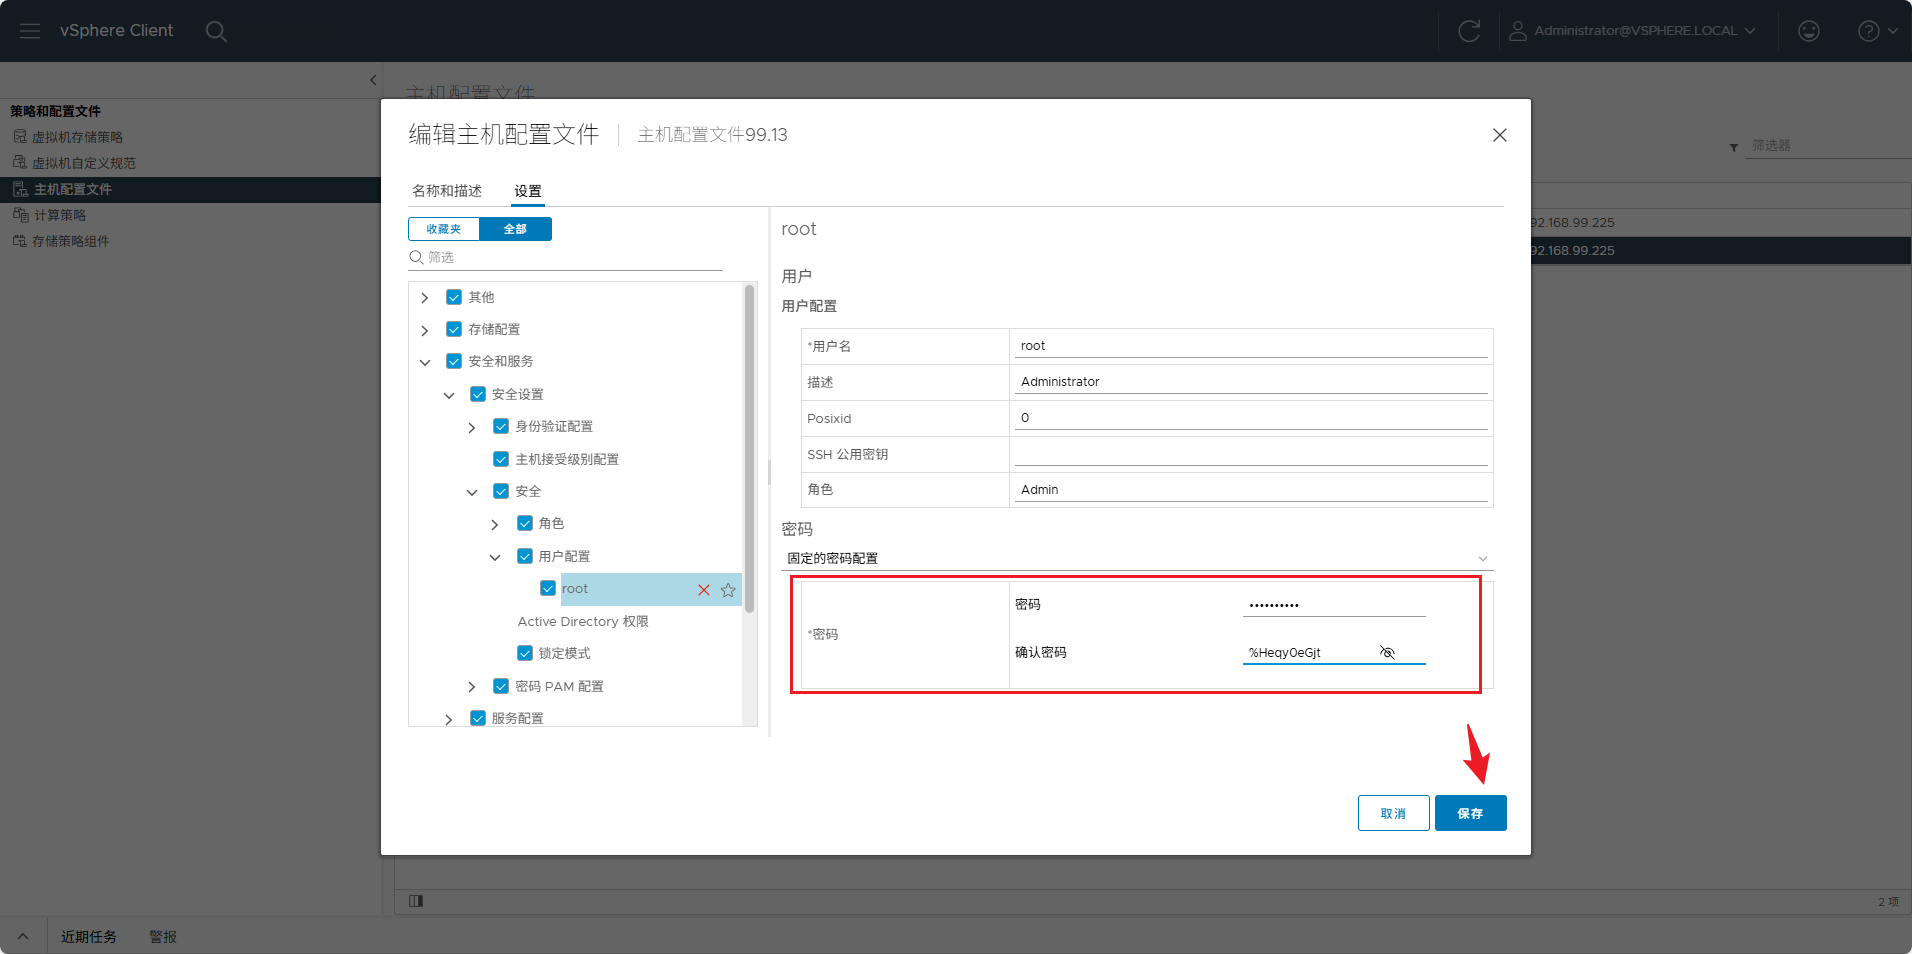Image resolution: width=1912 pixels, height=954 pixels.
Task: Collapse the 安全和服务 tree node
Action: click(425, 362)
